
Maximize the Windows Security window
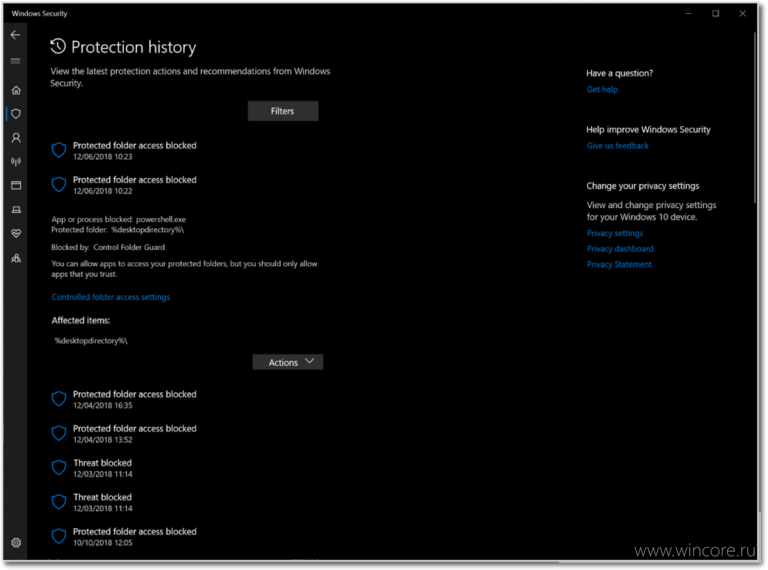point(716,14)
